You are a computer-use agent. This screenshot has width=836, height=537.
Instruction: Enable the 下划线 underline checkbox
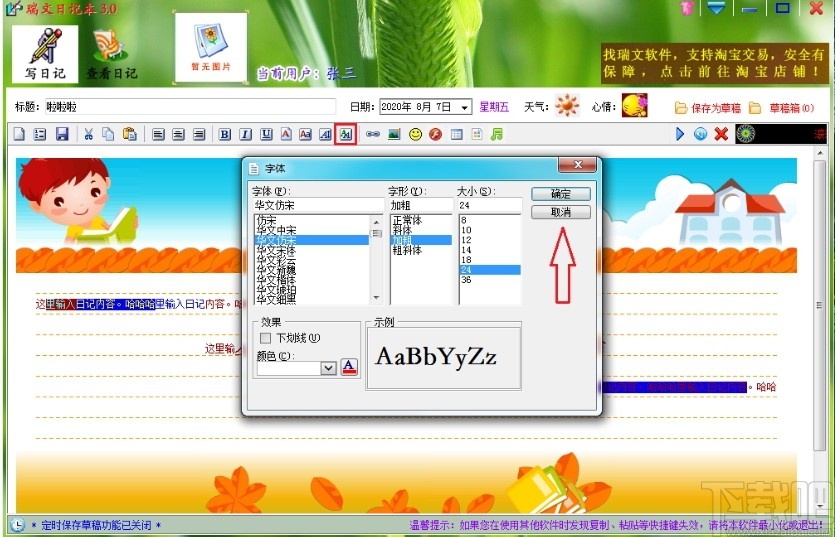click(265, 338)
